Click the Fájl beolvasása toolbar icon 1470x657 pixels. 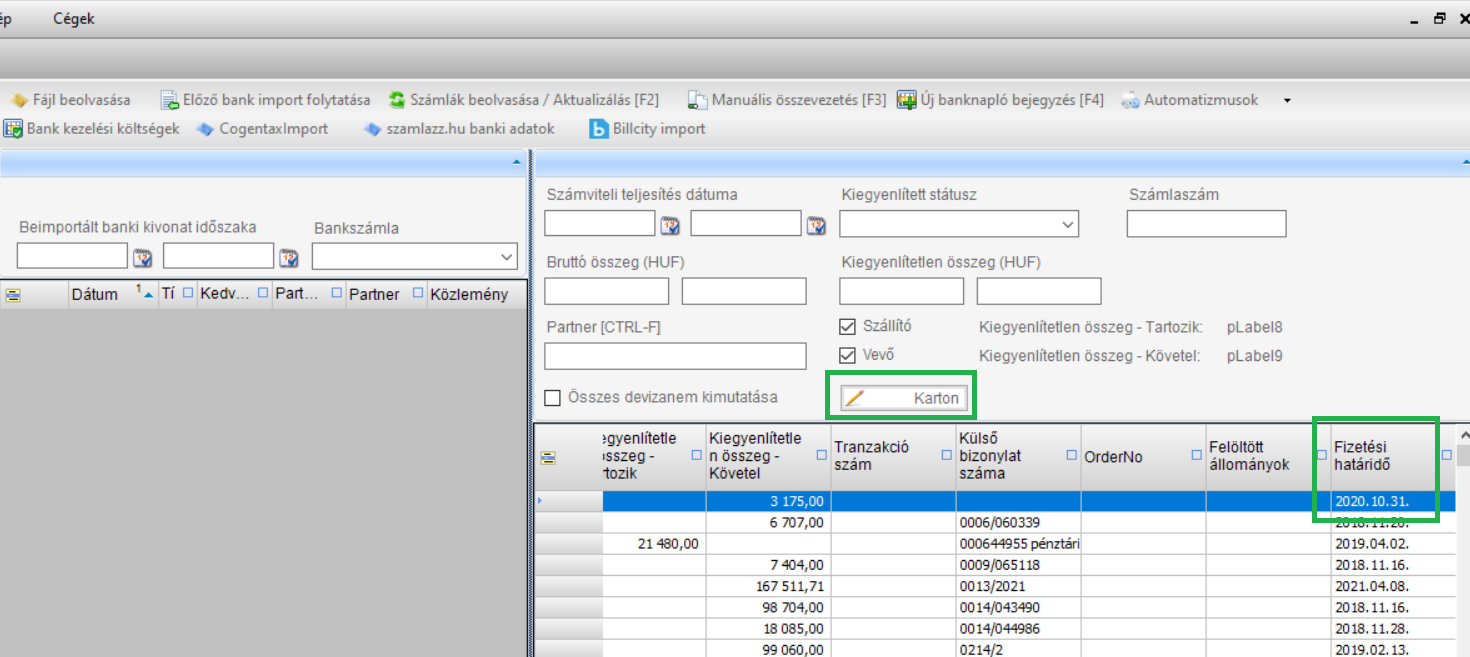coord(18,100)
